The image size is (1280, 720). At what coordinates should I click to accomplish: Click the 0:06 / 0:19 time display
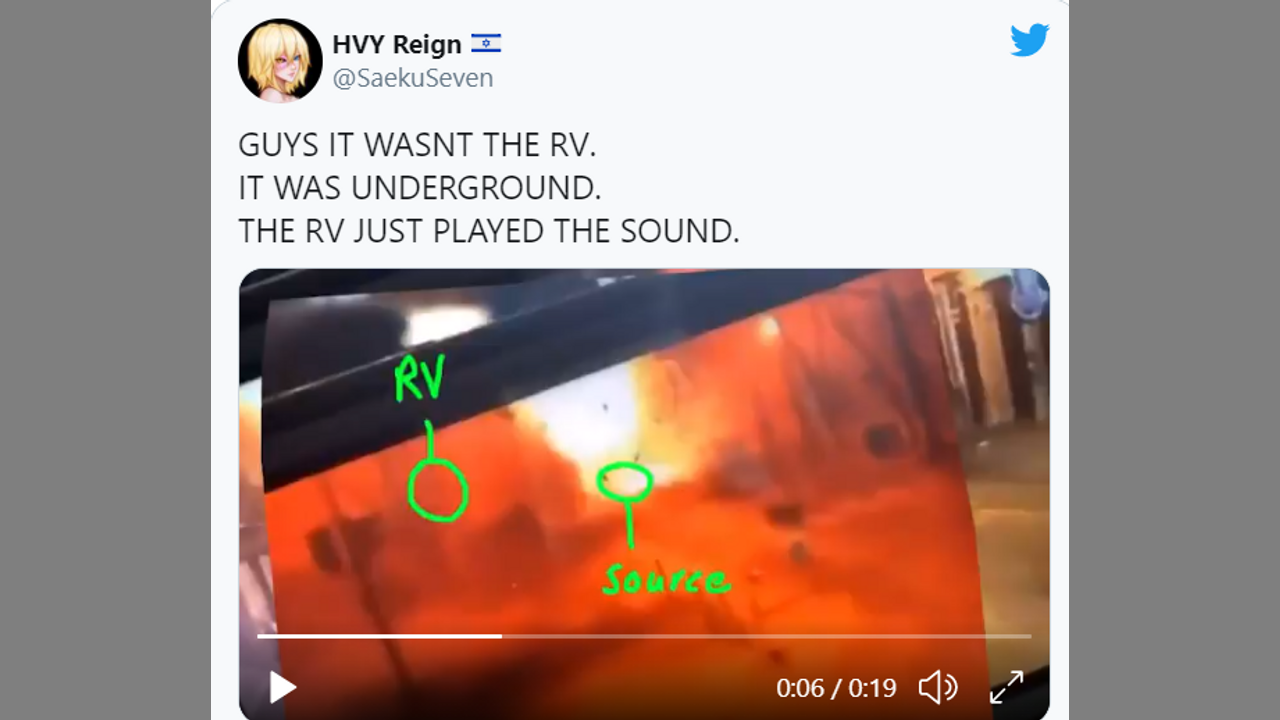pos(836,688)
